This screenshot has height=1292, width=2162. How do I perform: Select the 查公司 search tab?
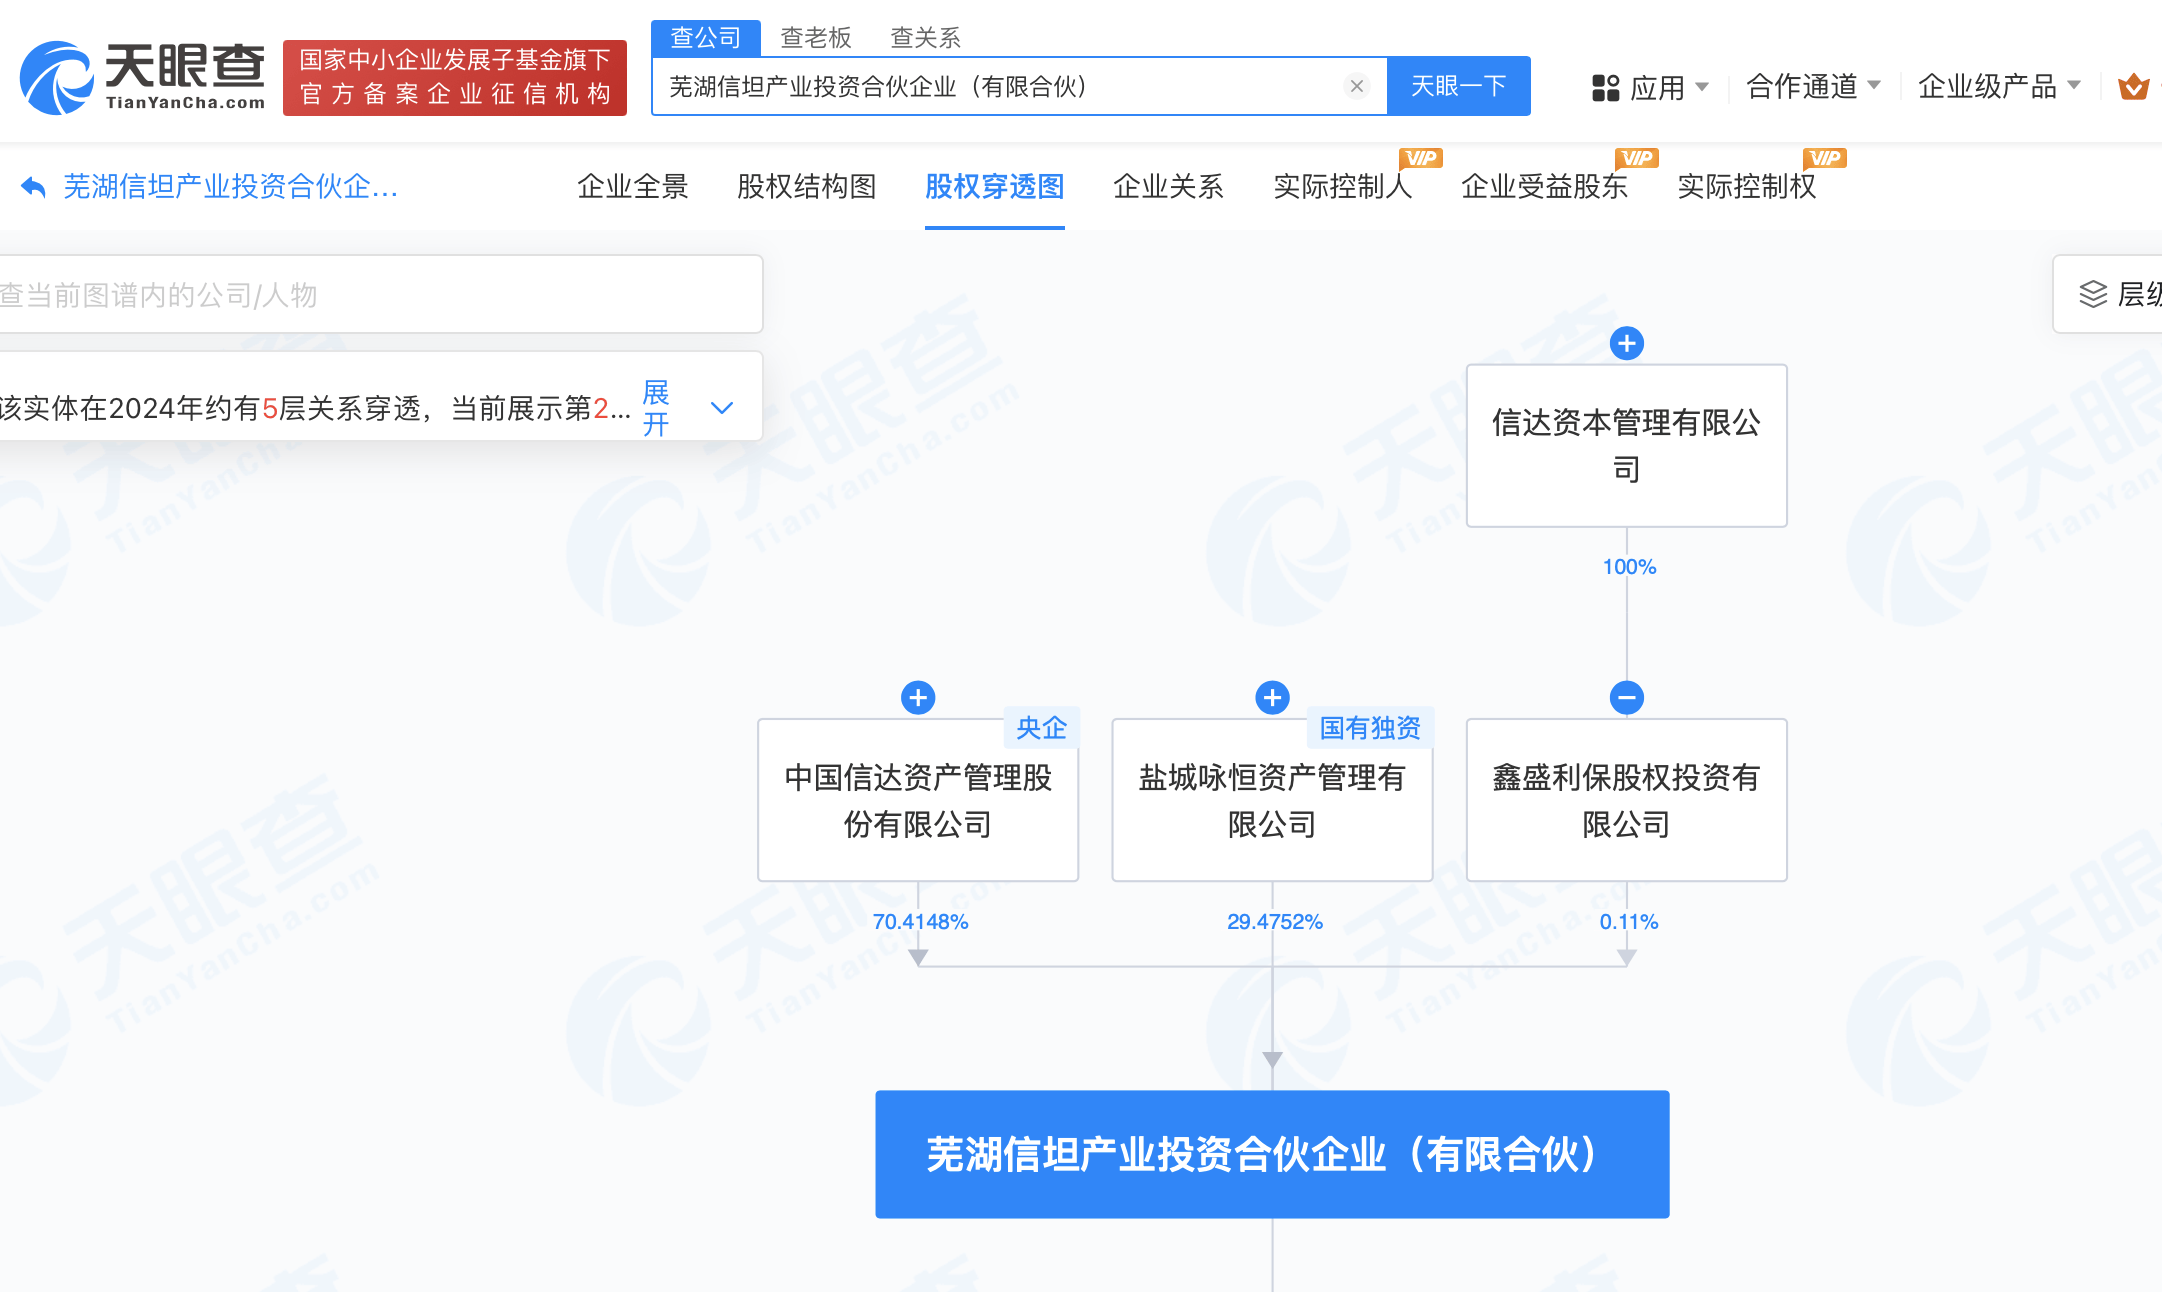pyautogui.click(x=706, y=38)
